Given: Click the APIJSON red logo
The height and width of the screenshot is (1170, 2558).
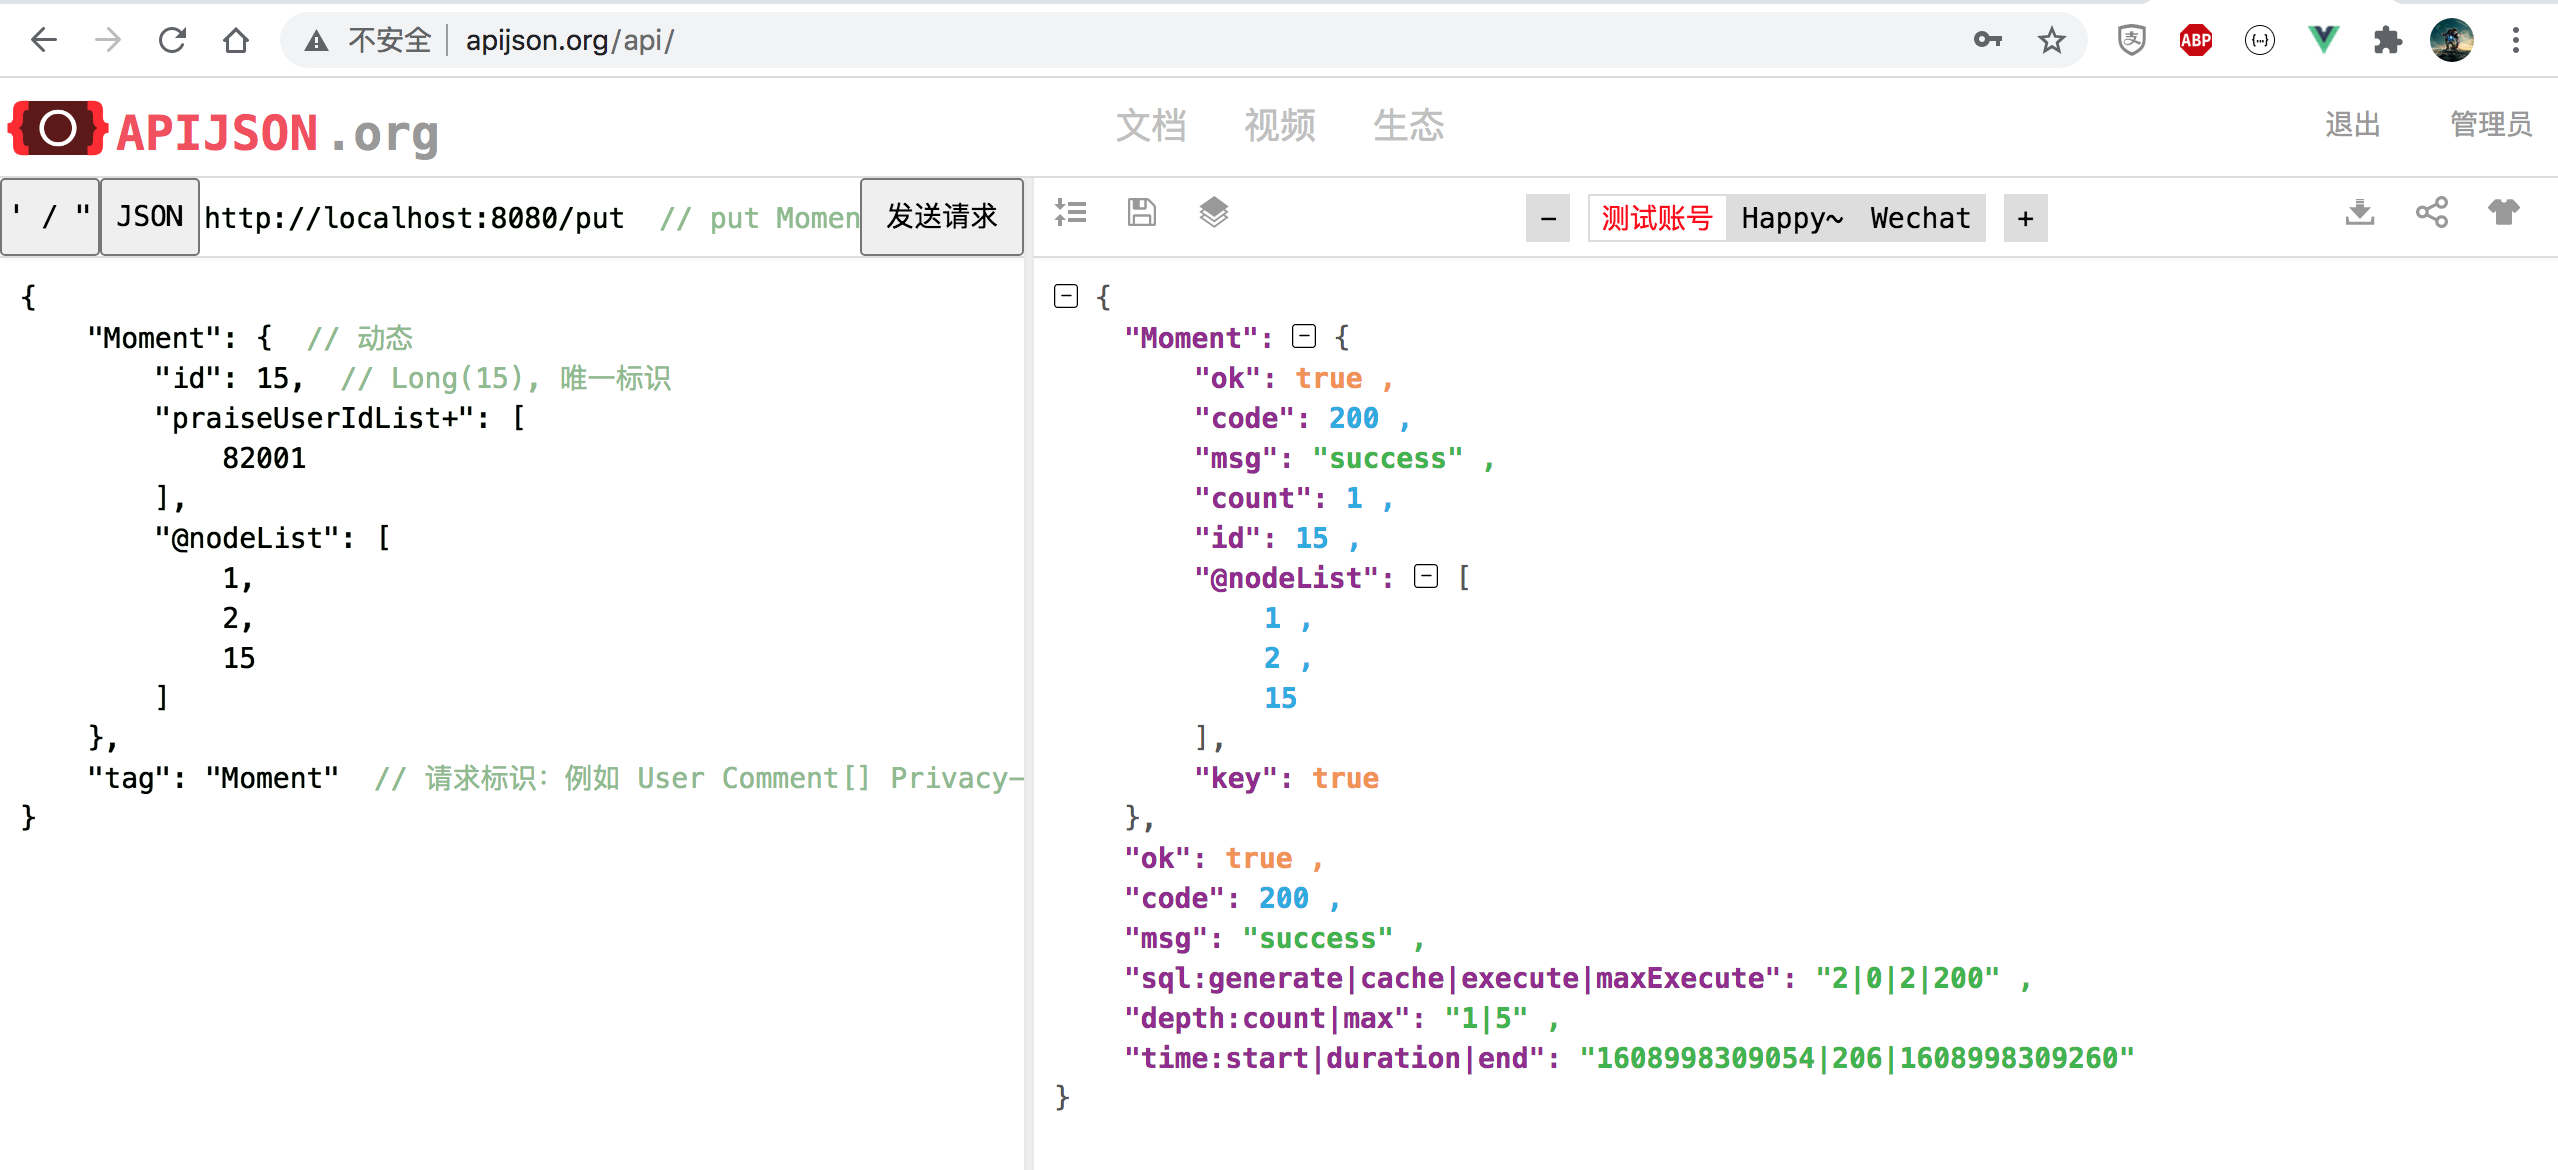Looking at the screenshot, I should [58, 129].
